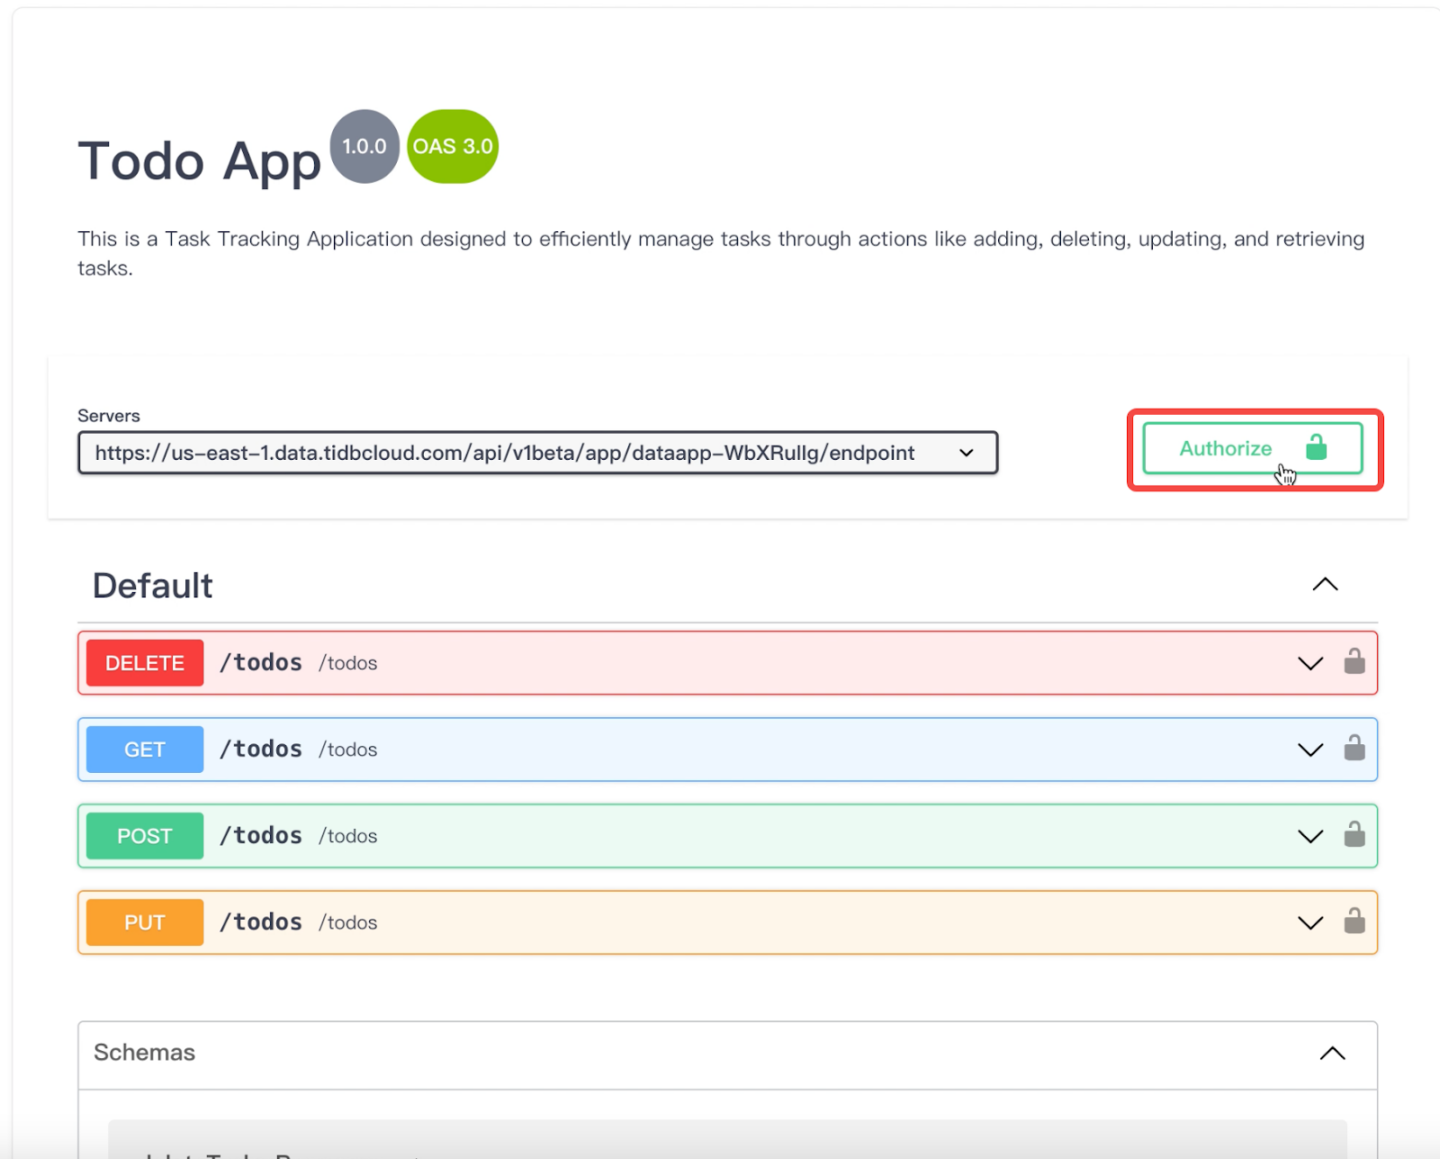Click the 1.0.0 version badge

pos(364,146)
